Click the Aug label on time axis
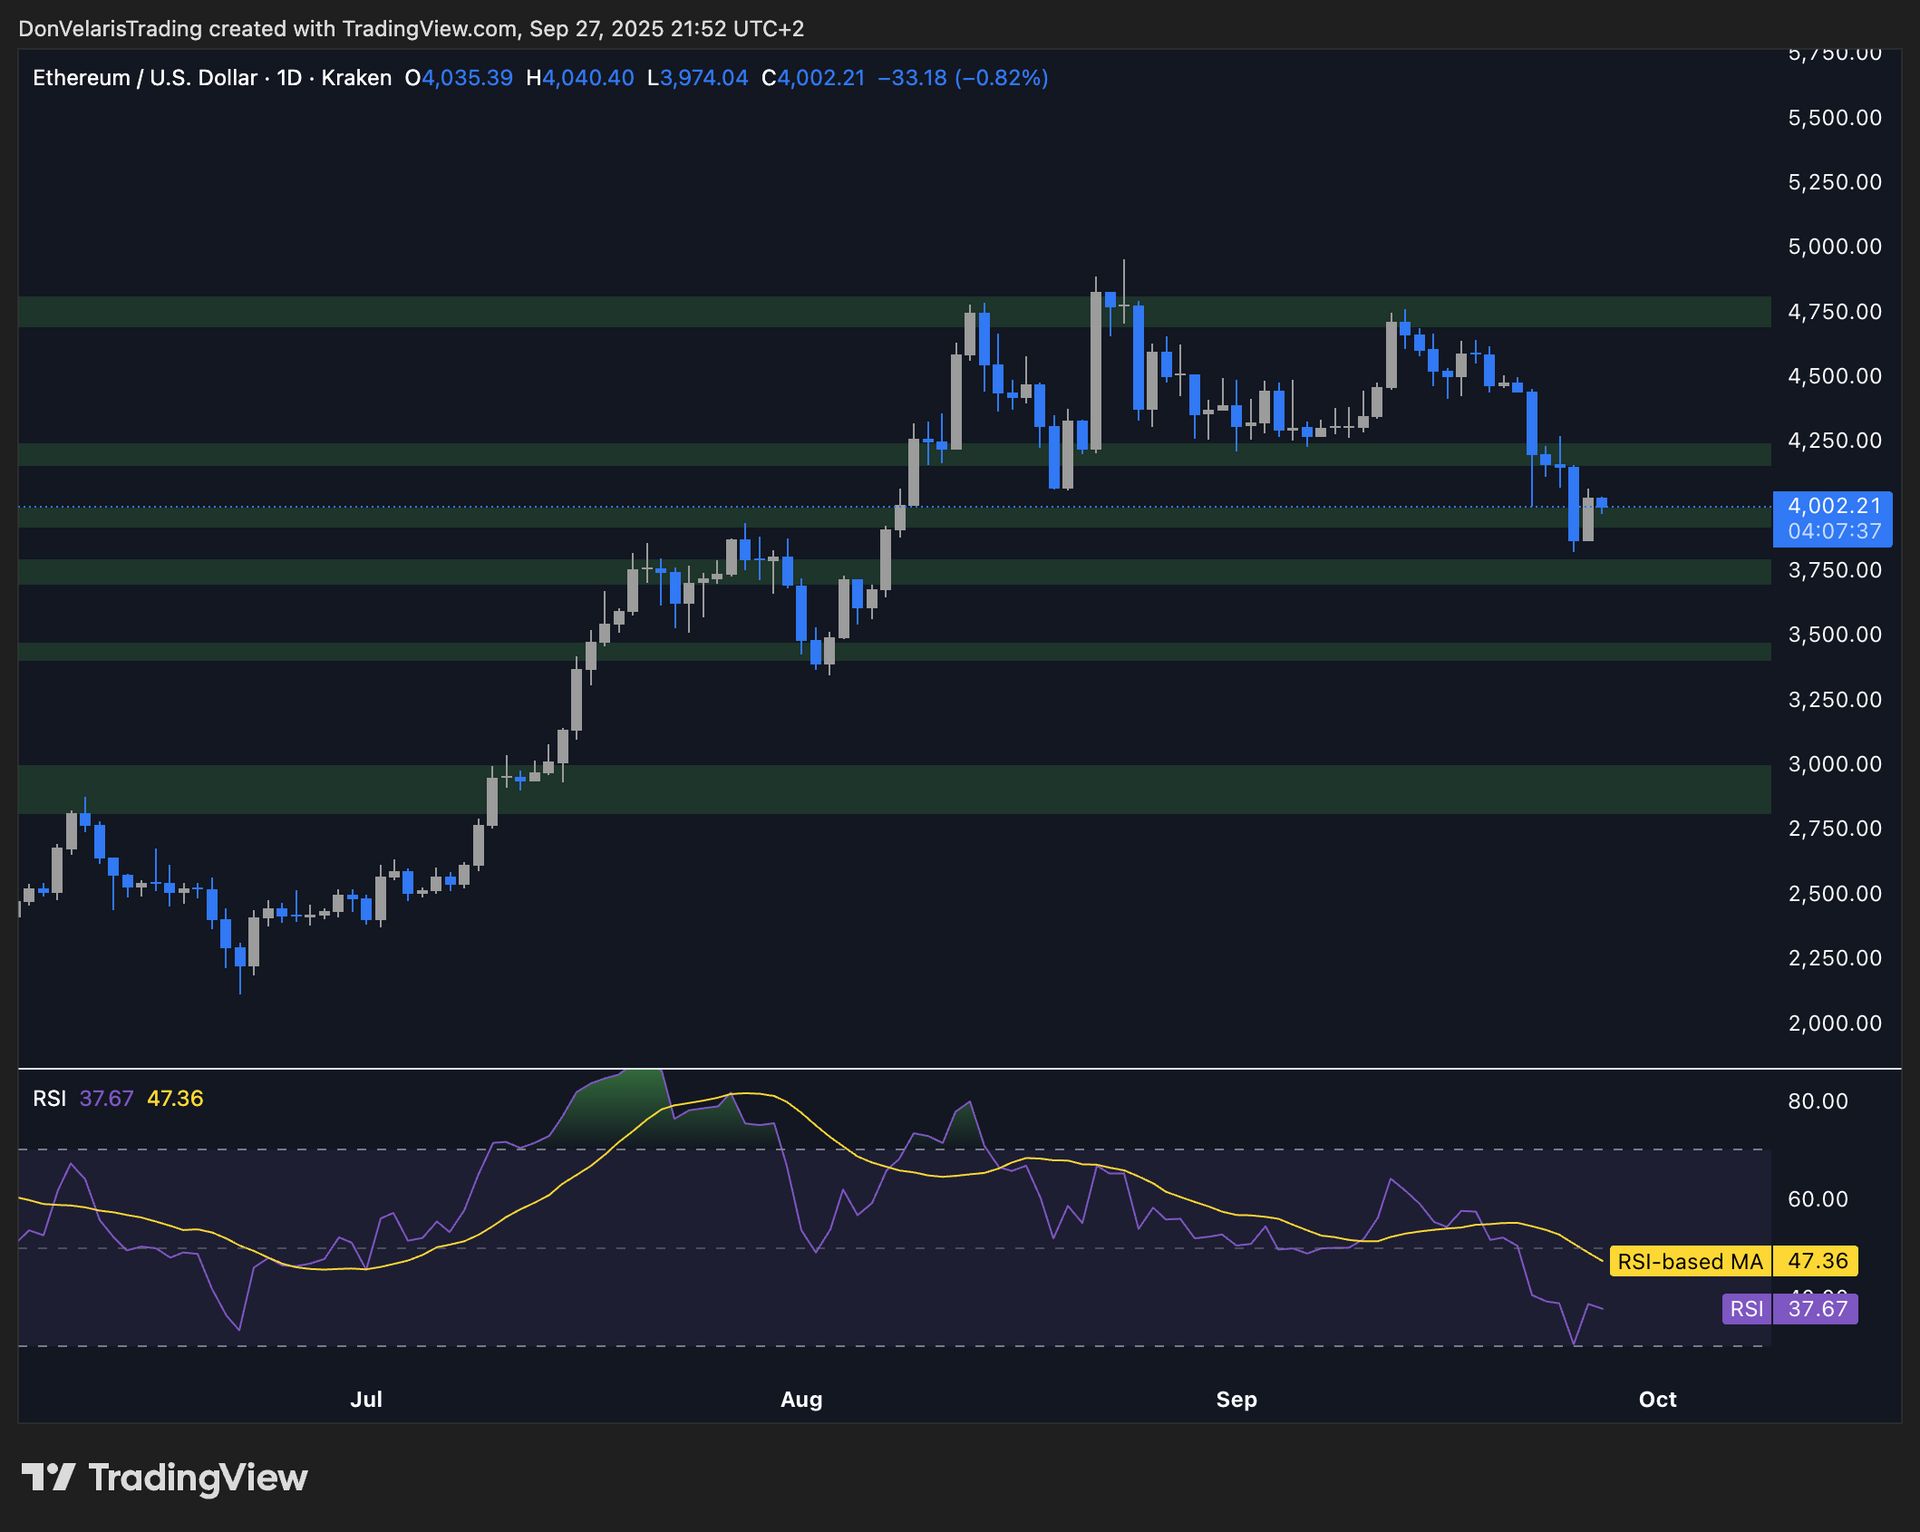The width and height of the screenshot is (1920, 1532). click(801, 1399)
